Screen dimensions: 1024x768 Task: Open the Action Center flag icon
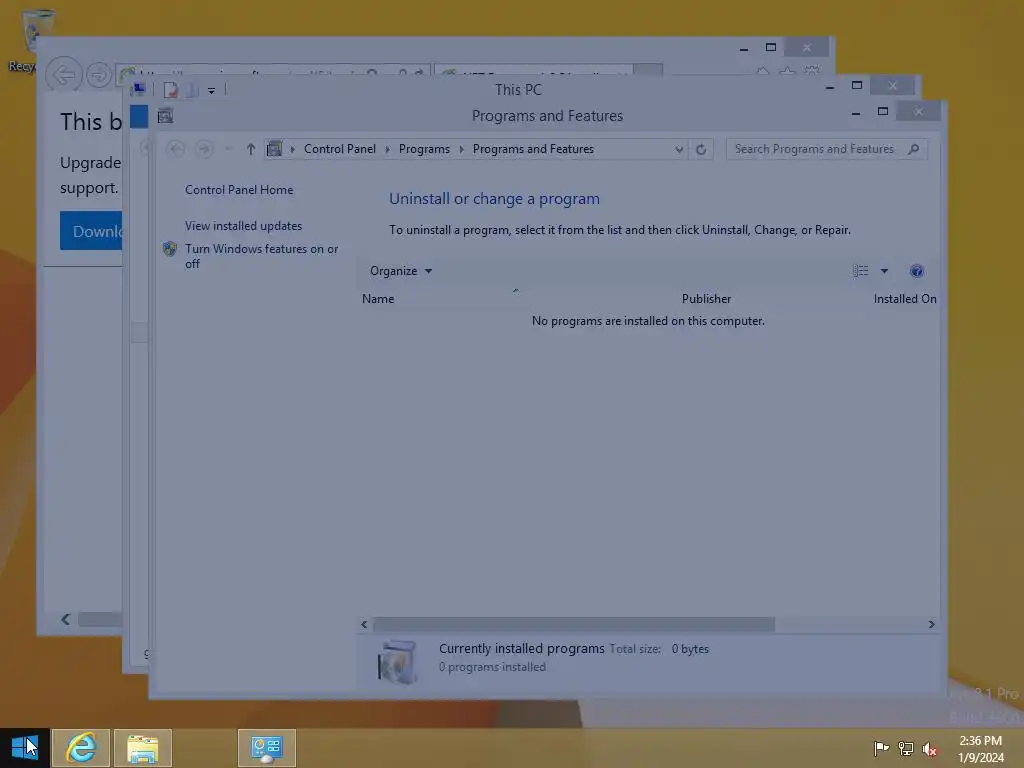tap(881, 748)
